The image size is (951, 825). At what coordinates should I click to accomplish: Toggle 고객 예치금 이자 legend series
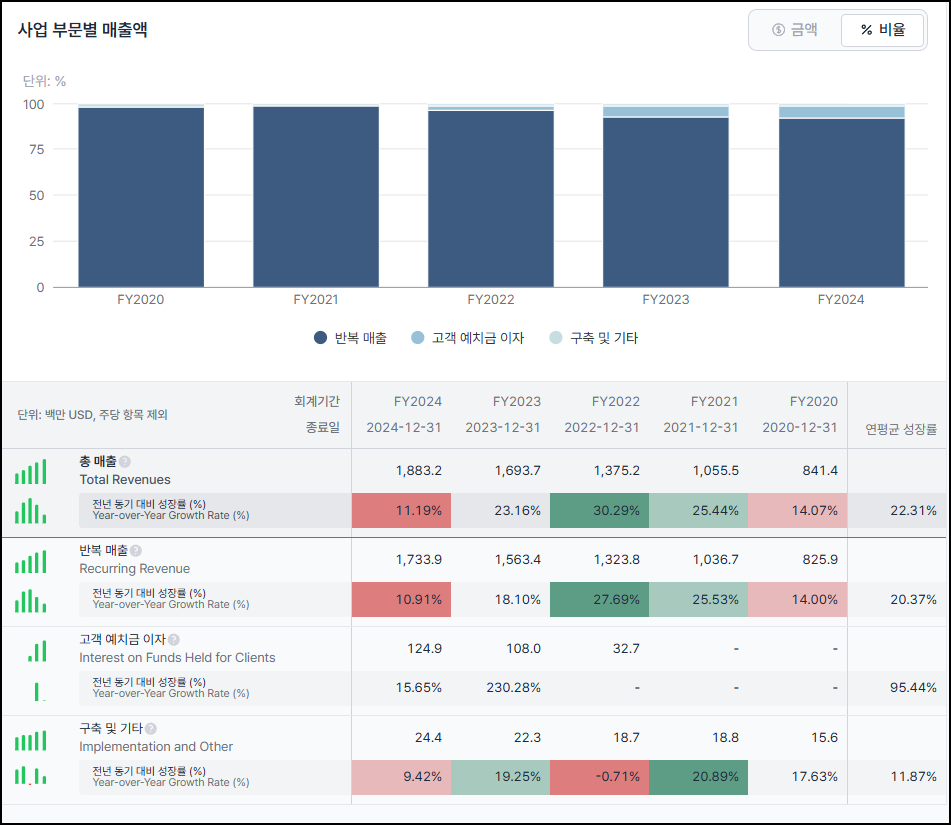(467, 338)
